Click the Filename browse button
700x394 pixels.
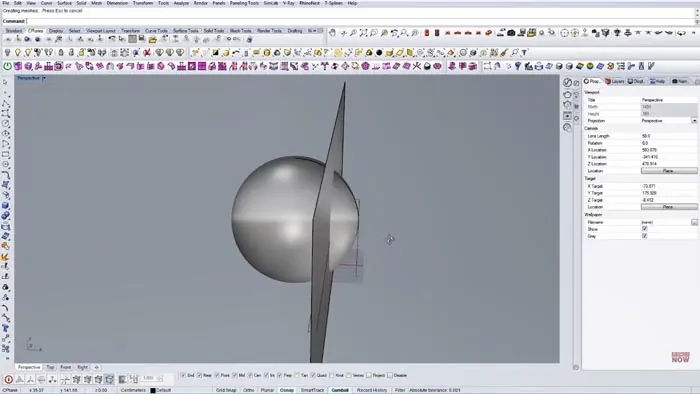(x=694, y=222)
